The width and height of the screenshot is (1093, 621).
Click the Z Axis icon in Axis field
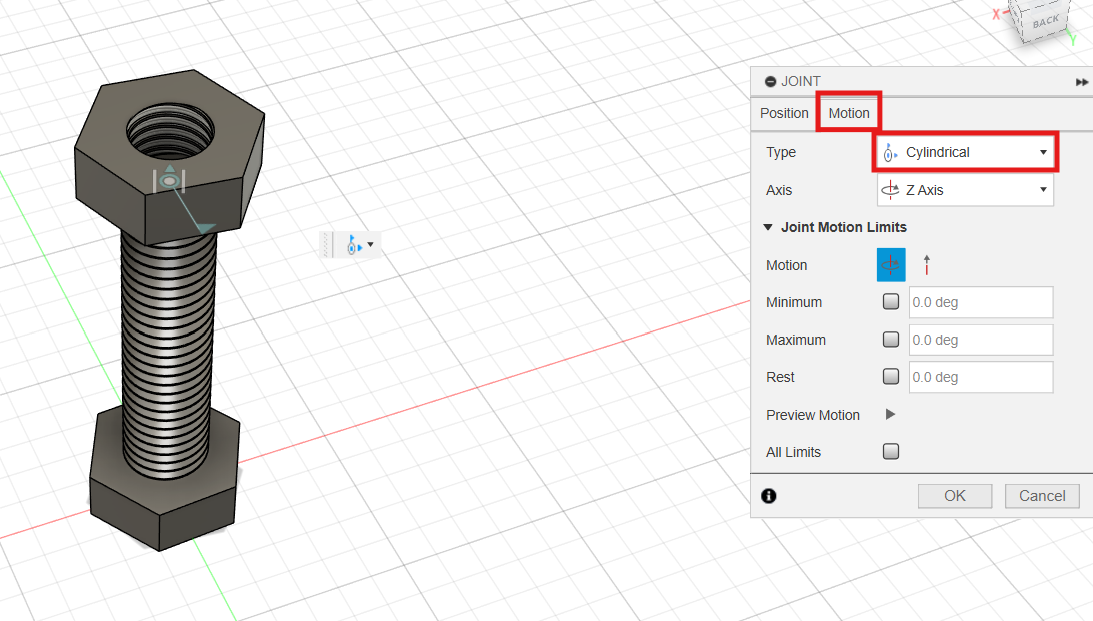pos(890,190)
